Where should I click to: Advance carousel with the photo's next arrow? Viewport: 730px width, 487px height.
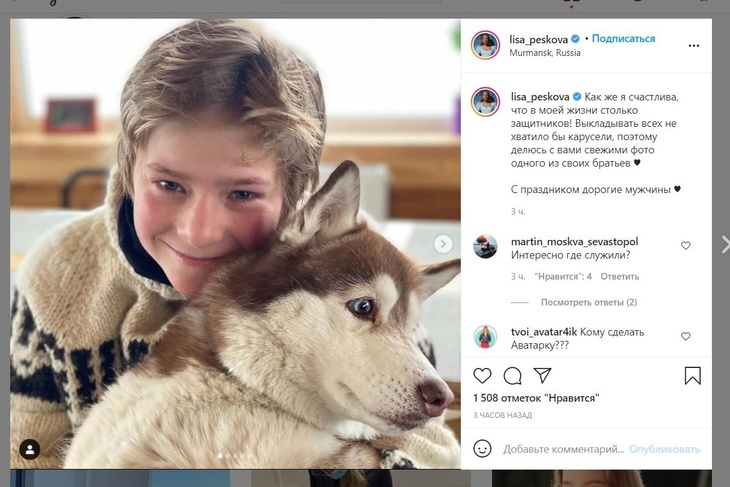(x=443, y=243)
